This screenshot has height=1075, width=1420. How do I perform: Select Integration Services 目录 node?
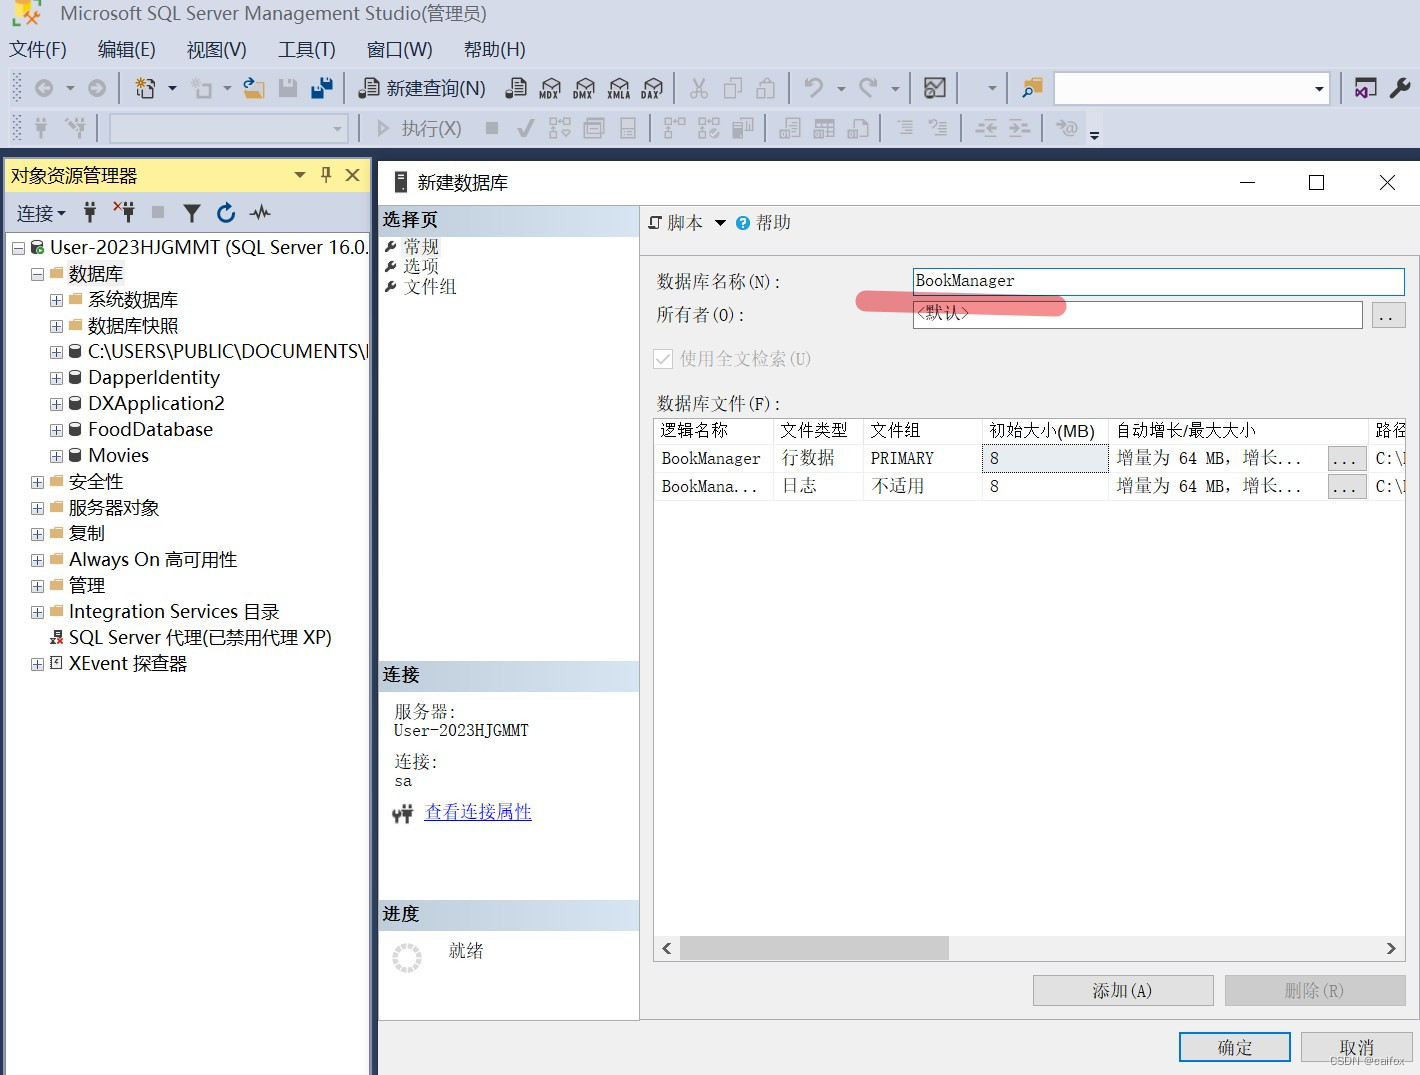pyautogui.click(x=174, y=612)
